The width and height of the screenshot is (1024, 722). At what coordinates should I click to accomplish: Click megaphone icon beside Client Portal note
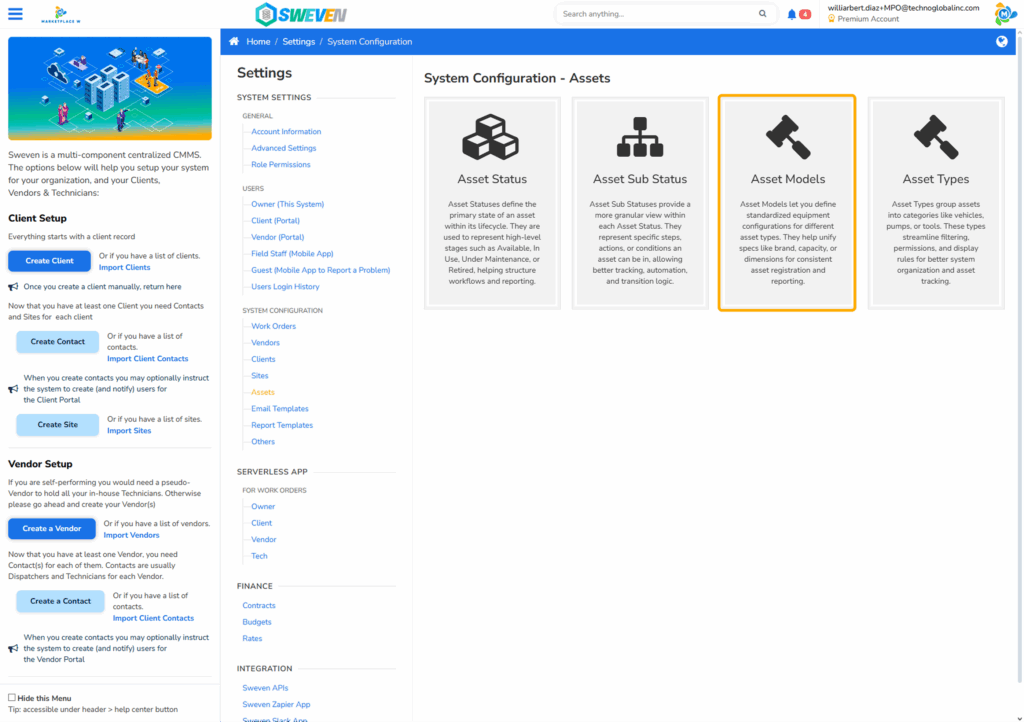point(13,389)
